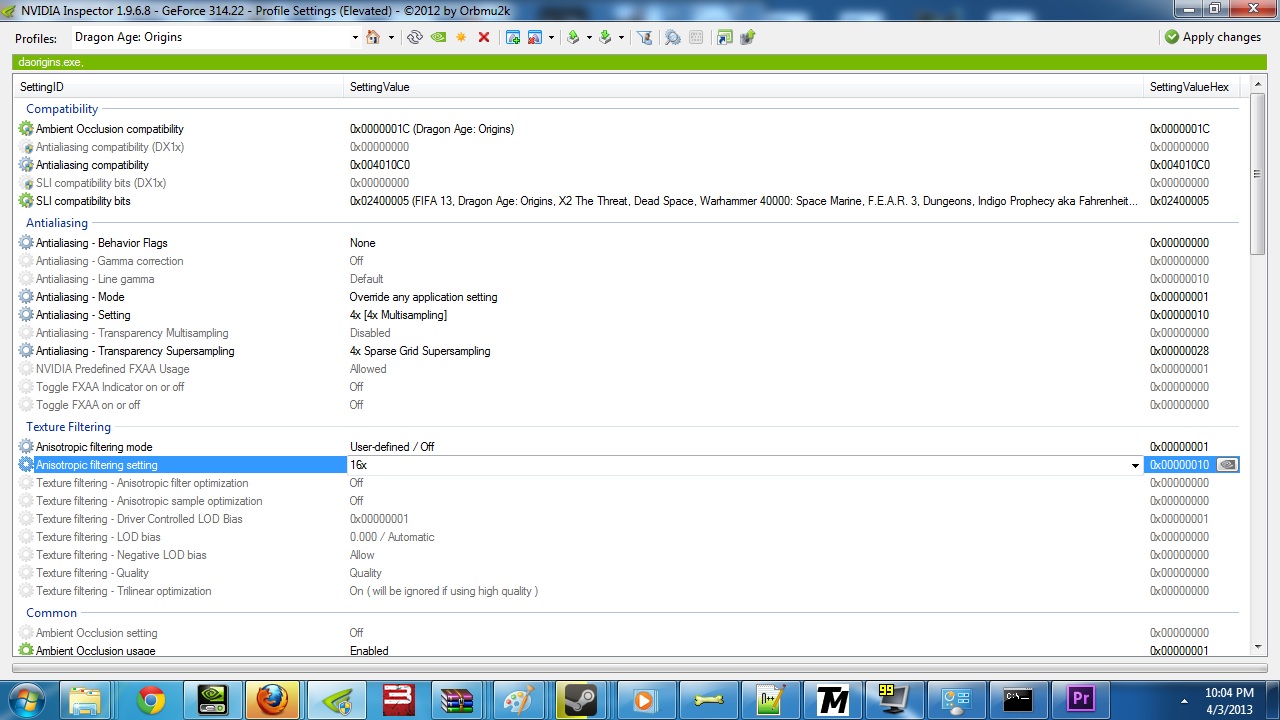The image size is (1280, 720).
Task: Delete the current profile with the red X
Action: [x=484, y=37]
